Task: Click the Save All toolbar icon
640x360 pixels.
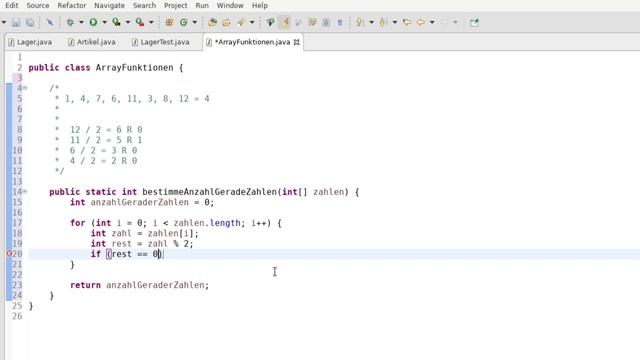Action: coord(30,22)
